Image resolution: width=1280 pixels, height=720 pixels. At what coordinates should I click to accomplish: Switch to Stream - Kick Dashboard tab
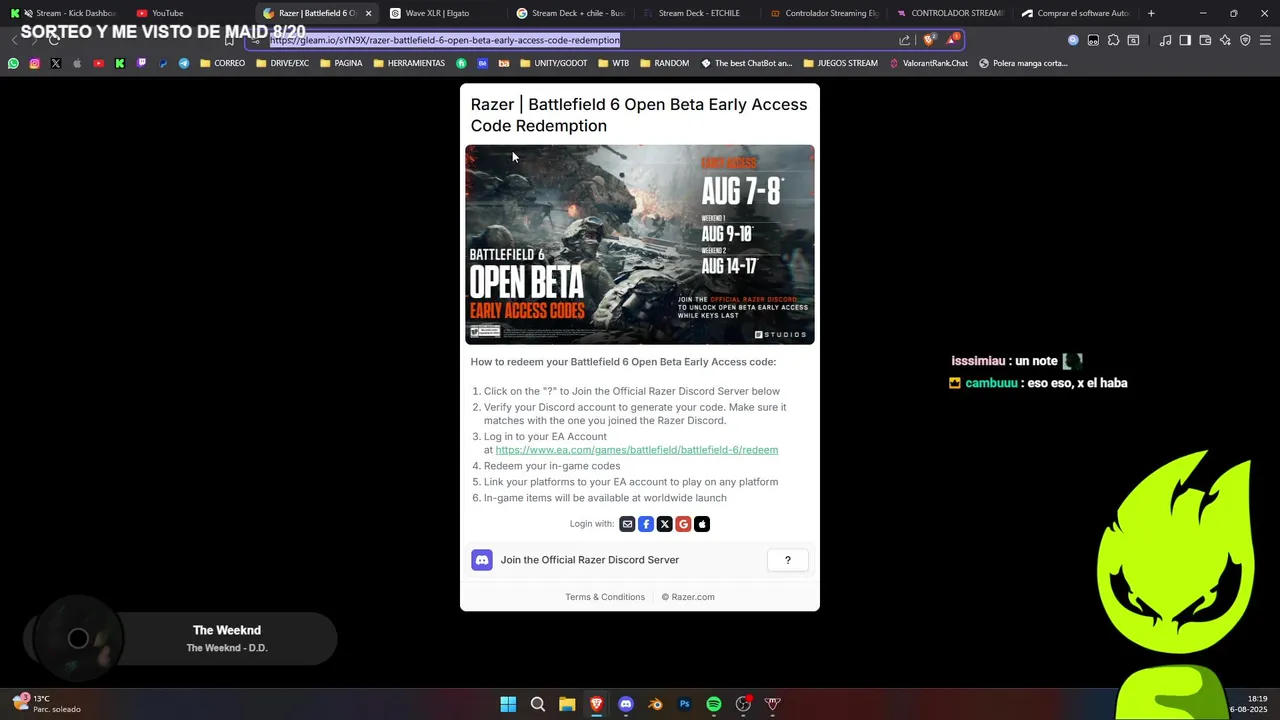click(x=63, y=13)
